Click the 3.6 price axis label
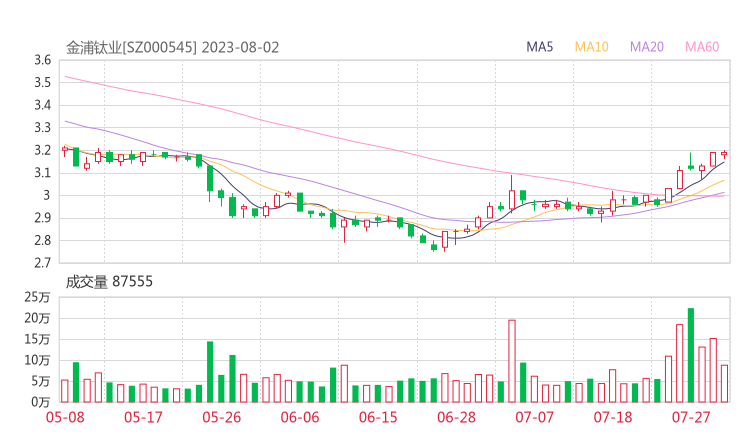The height and width of the screenshot is (440, 740). tap(42, 60)
